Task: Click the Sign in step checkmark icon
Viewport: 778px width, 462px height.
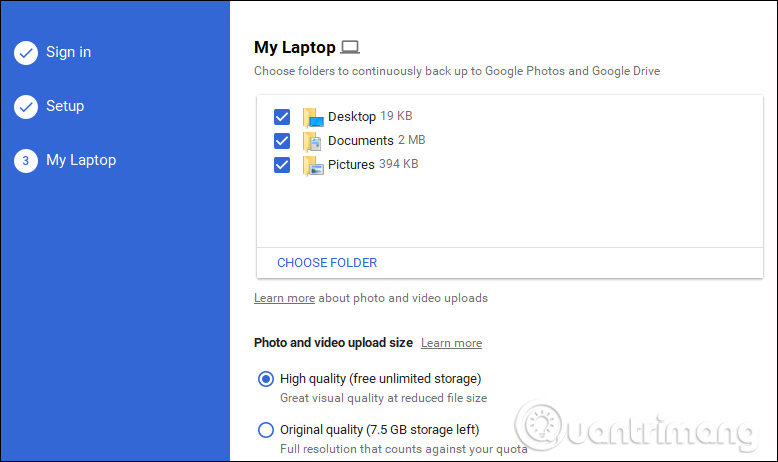Action: (x=26, y=53)
